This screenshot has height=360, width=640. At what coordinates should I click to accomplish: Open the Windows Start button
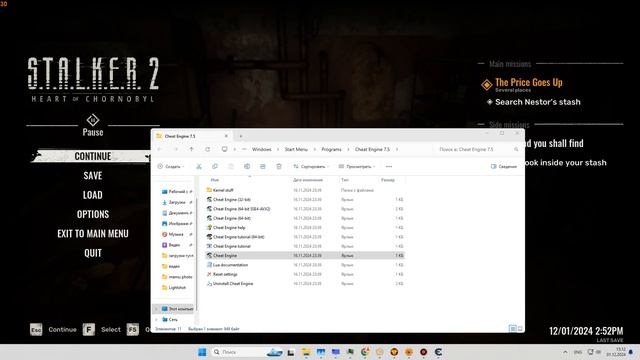tap(202, 352)
